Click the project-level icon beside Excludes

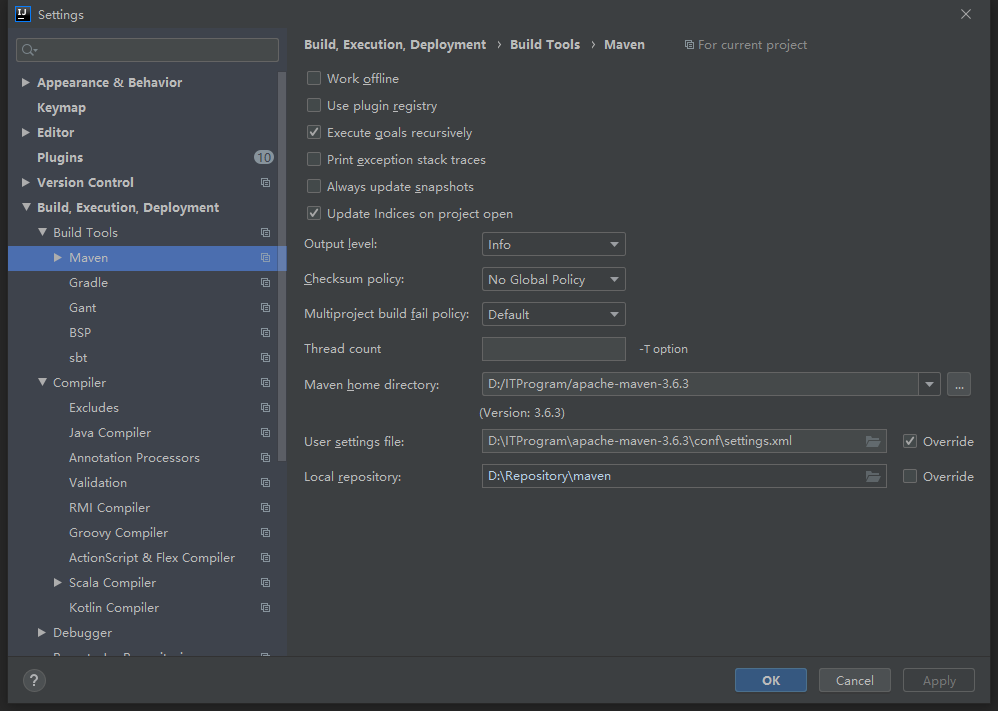265,408
